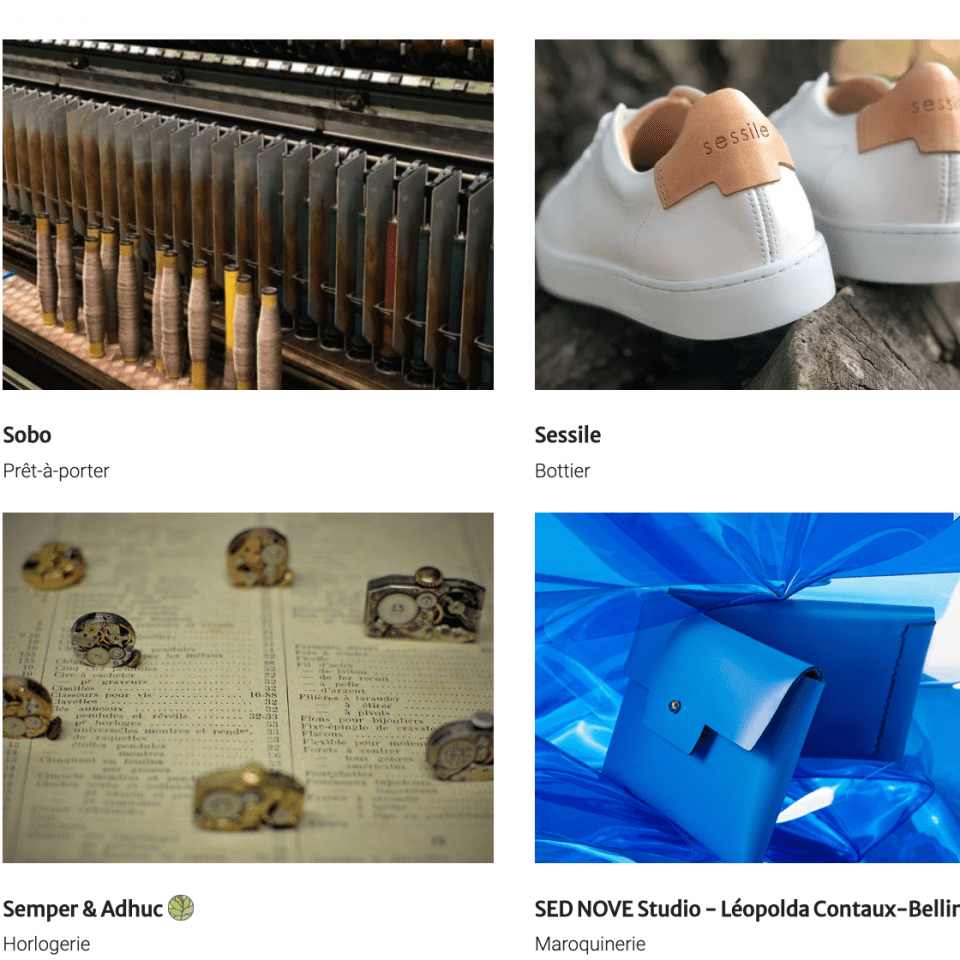Open the Semper & Adhuc title link

click(x=83, y=909)
